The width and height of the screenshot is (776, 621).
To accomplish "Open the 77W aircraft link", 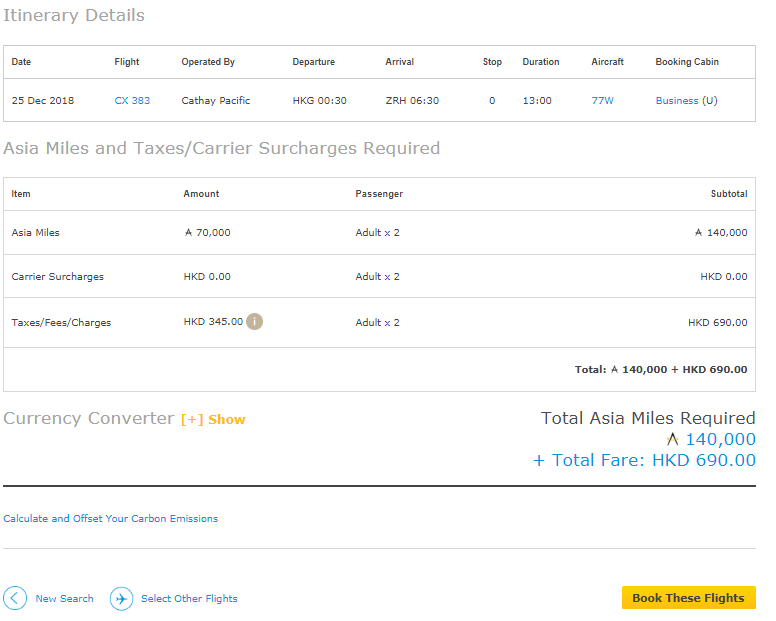I will 602,100.
